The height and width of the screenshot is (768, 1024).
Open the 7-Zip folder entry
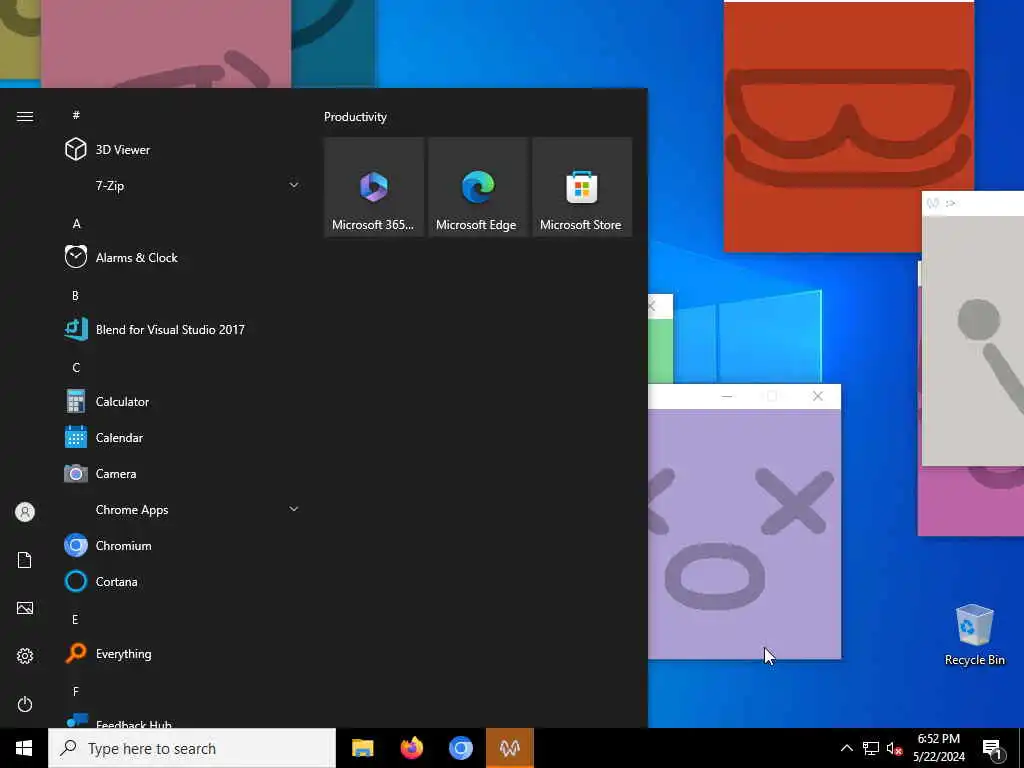click(x=182, y=185)
